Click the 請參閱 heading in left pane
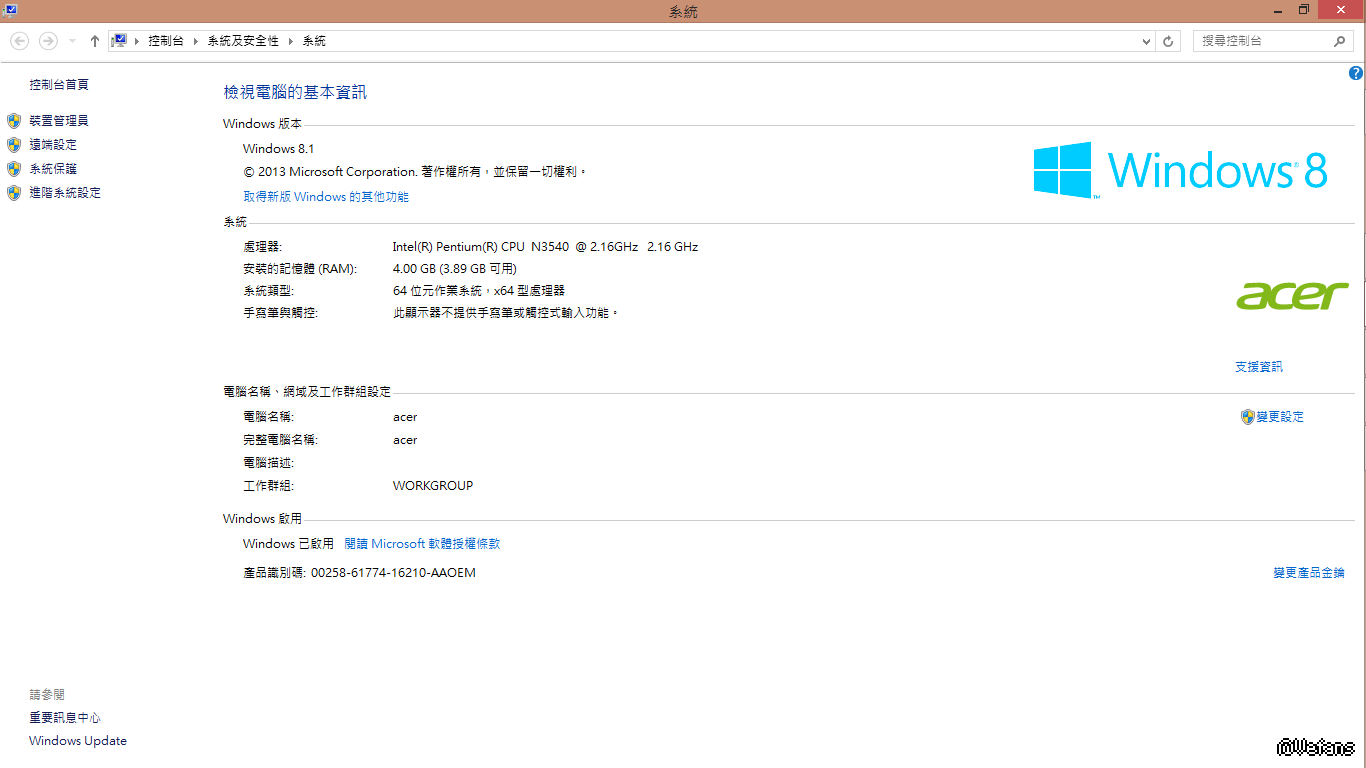This screenshot has width=1366, height=768. (x=47, y=694)
